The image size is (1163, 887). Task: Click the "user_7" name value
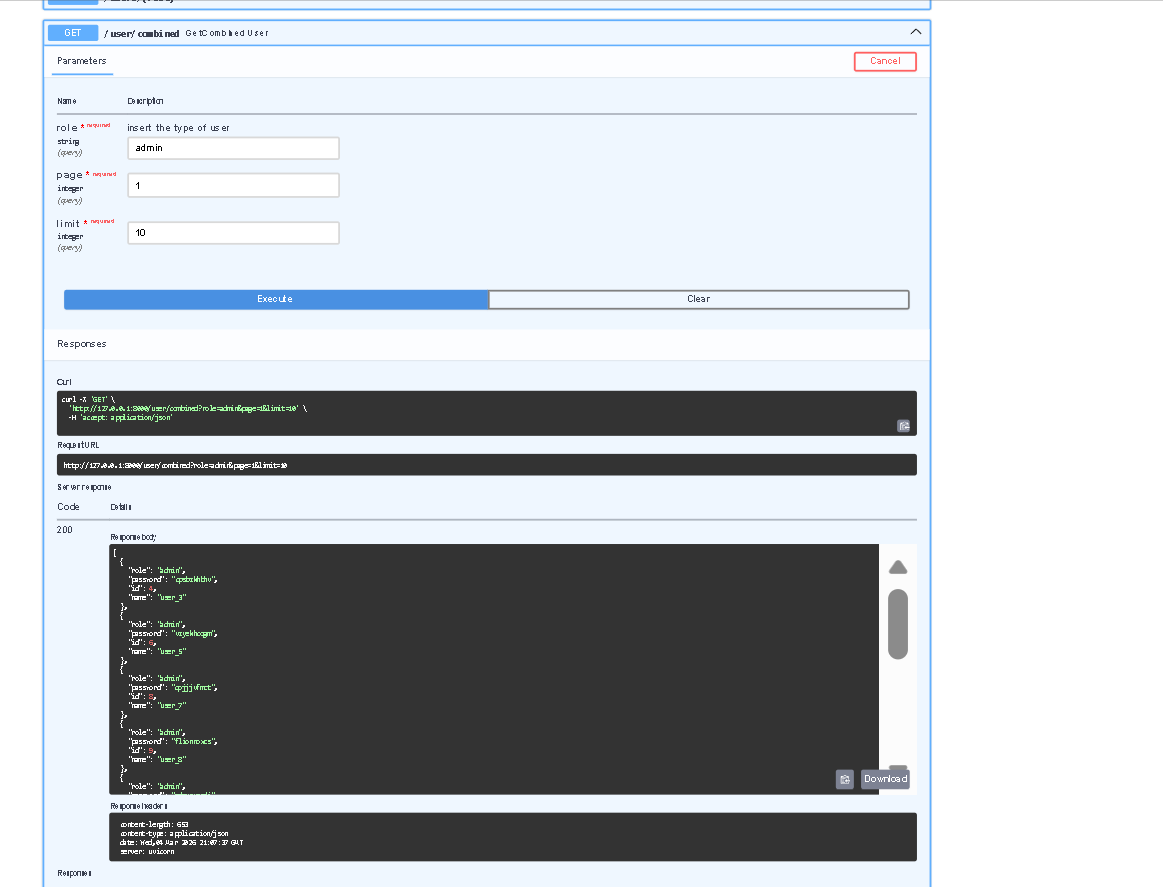[173, 706]
